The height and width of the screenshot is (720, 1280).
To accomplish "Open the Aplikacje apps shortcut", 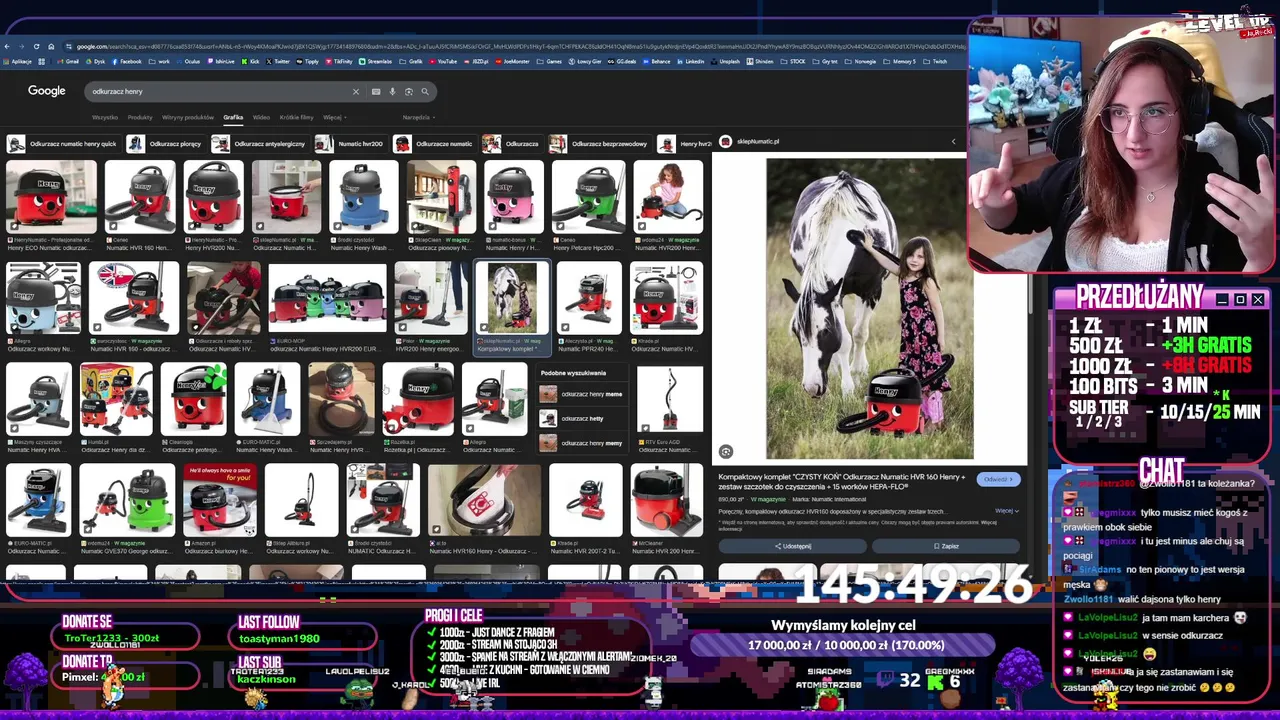I will (17, 61).
